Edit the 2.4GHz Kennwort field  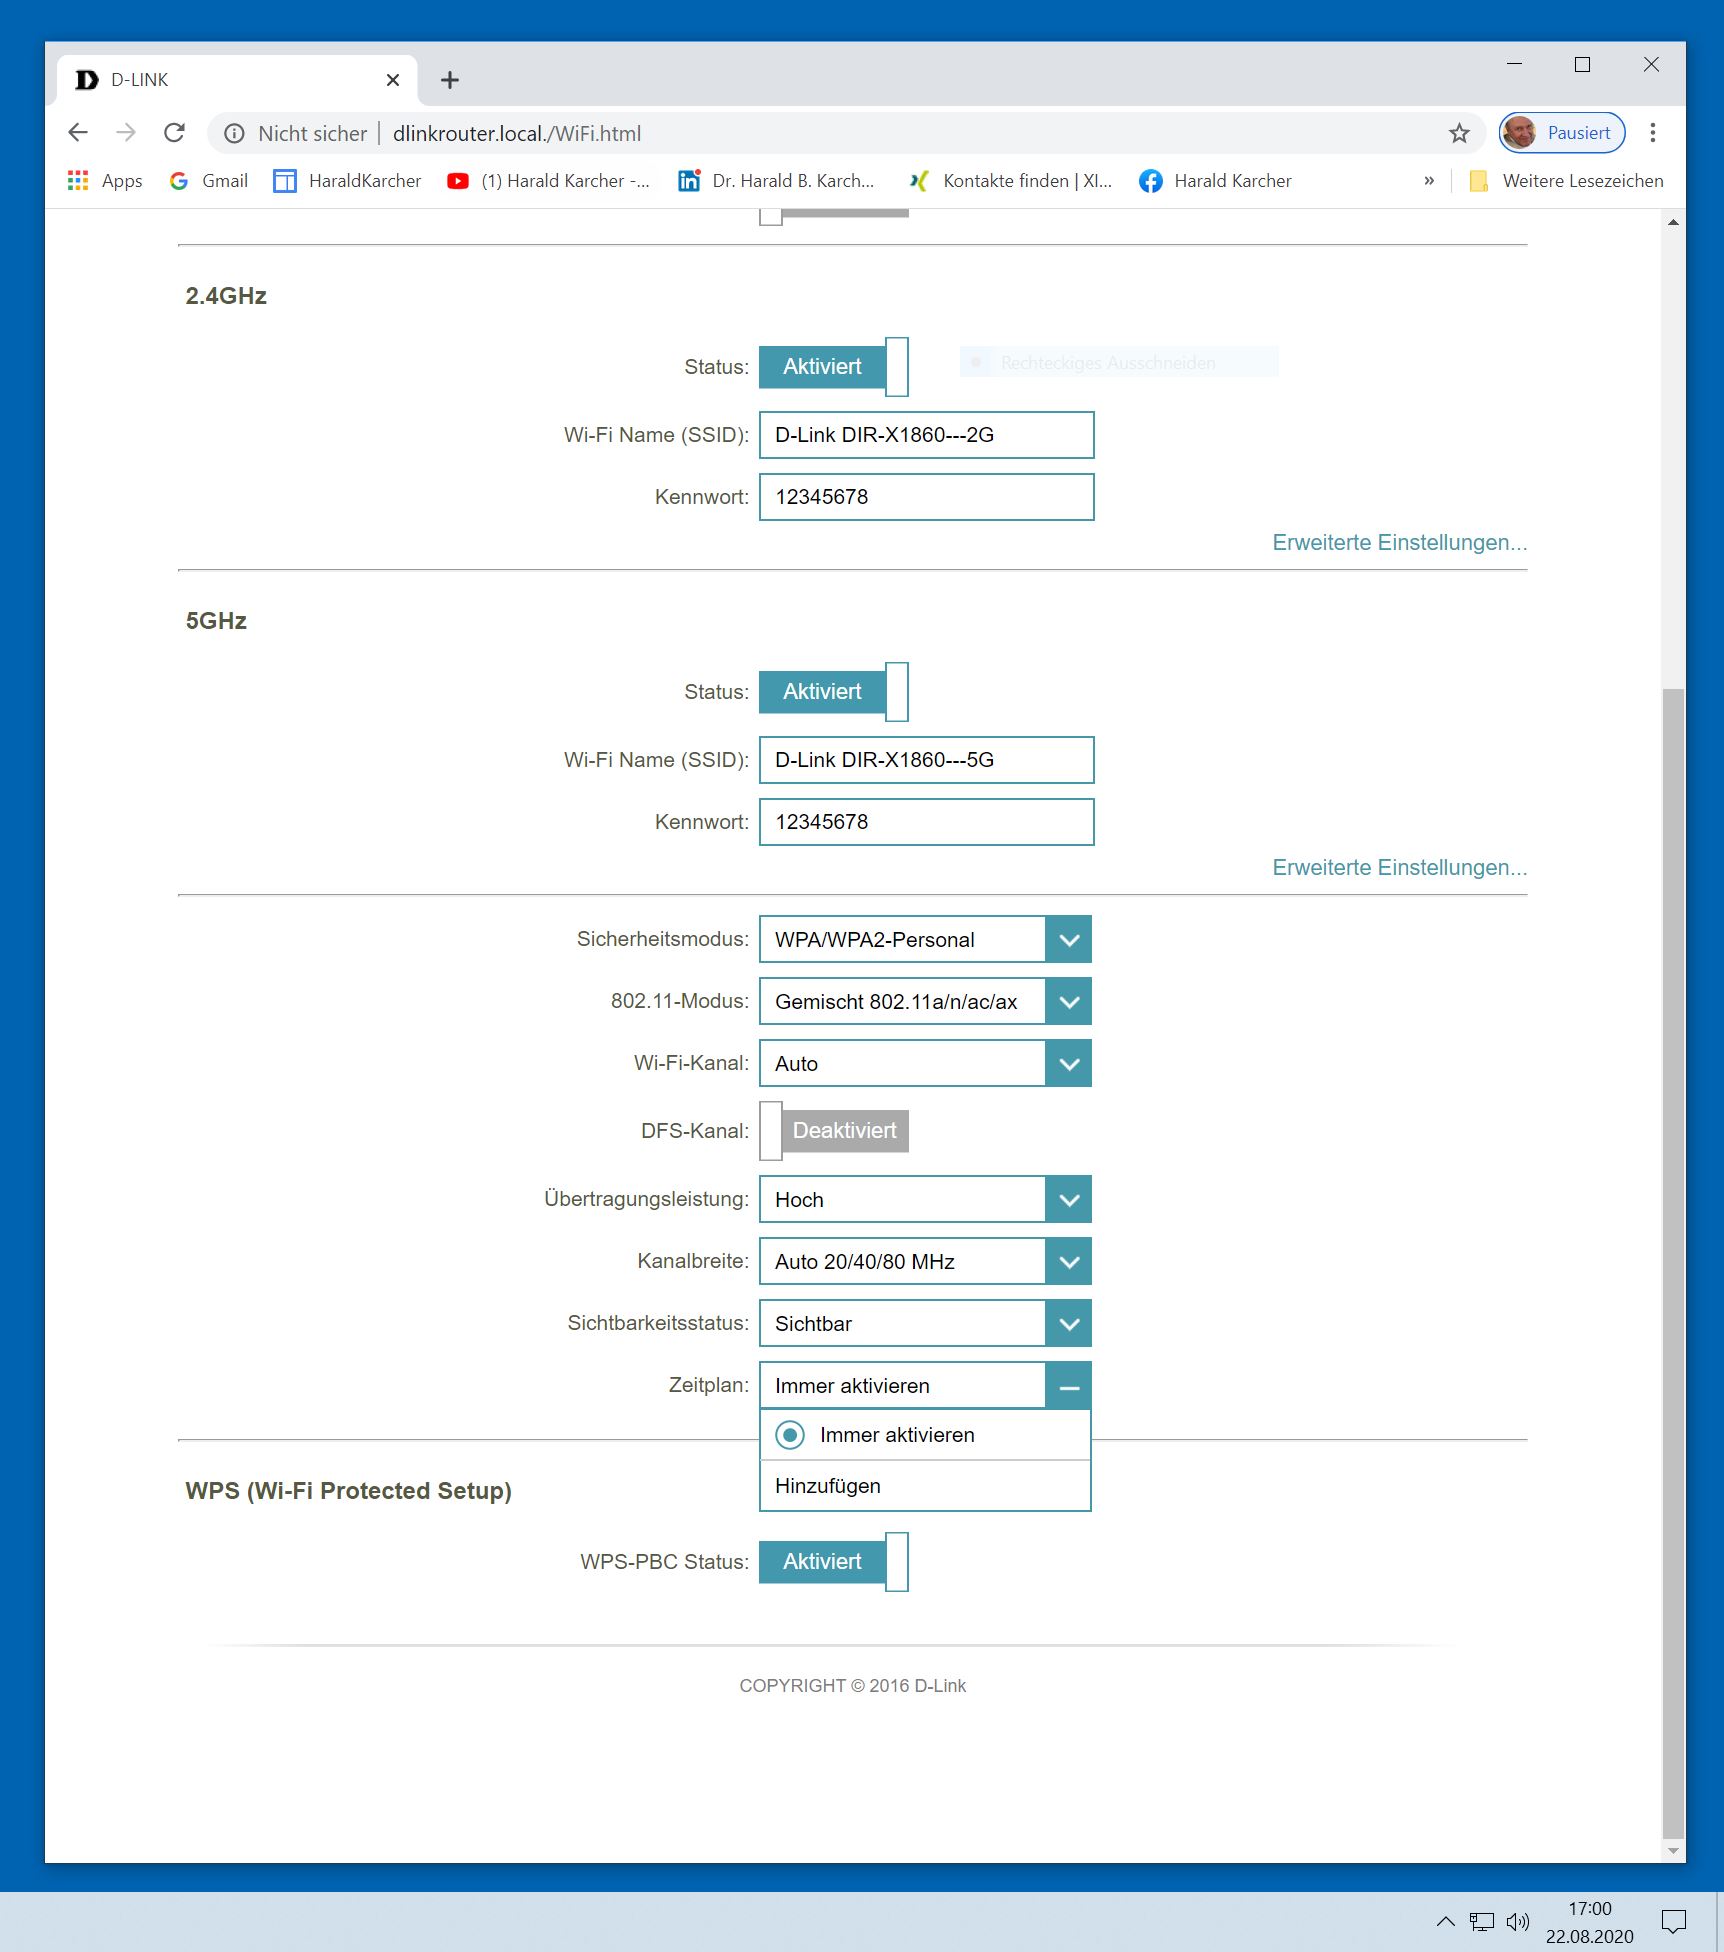tap(926, 497)
